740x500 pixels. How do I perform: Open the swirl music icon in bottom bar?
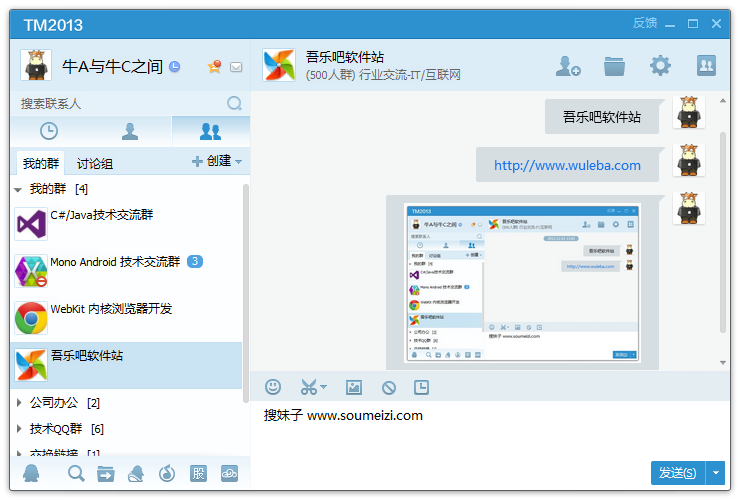click(x=167, y=473)
